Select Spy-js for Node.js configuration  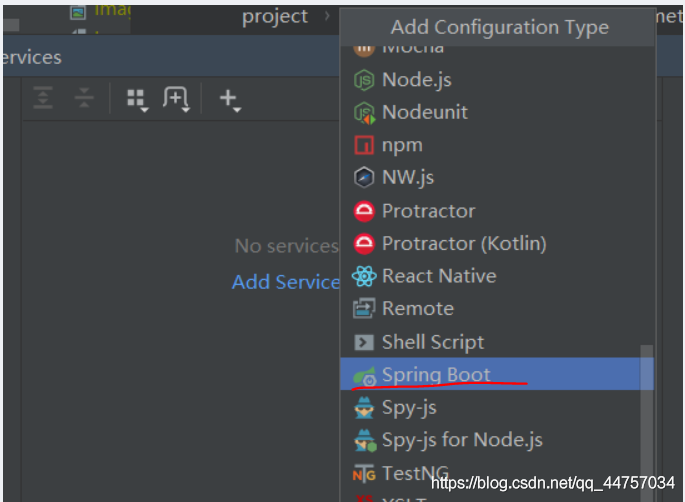tap(497, 440)
